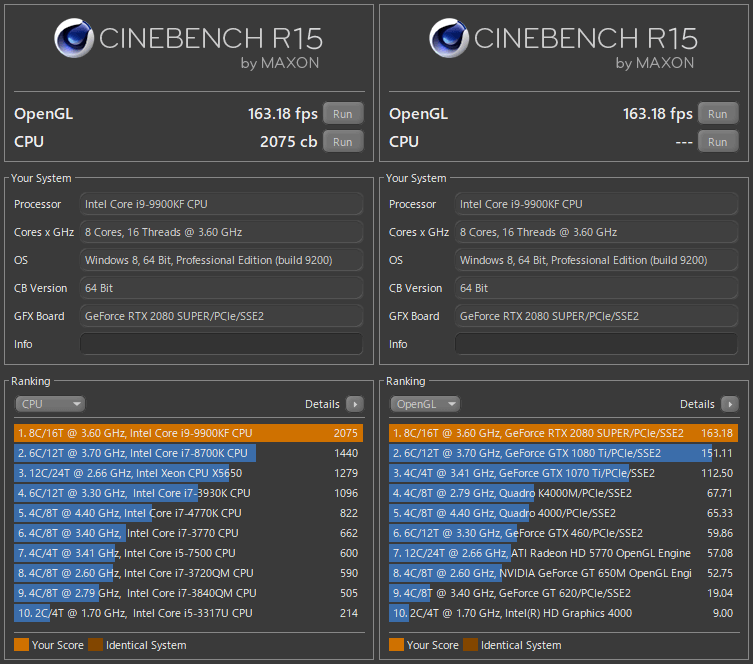753x664 pixels.
Task: Expand Details arrow in right window ranking
Action: tap(730, 404)
